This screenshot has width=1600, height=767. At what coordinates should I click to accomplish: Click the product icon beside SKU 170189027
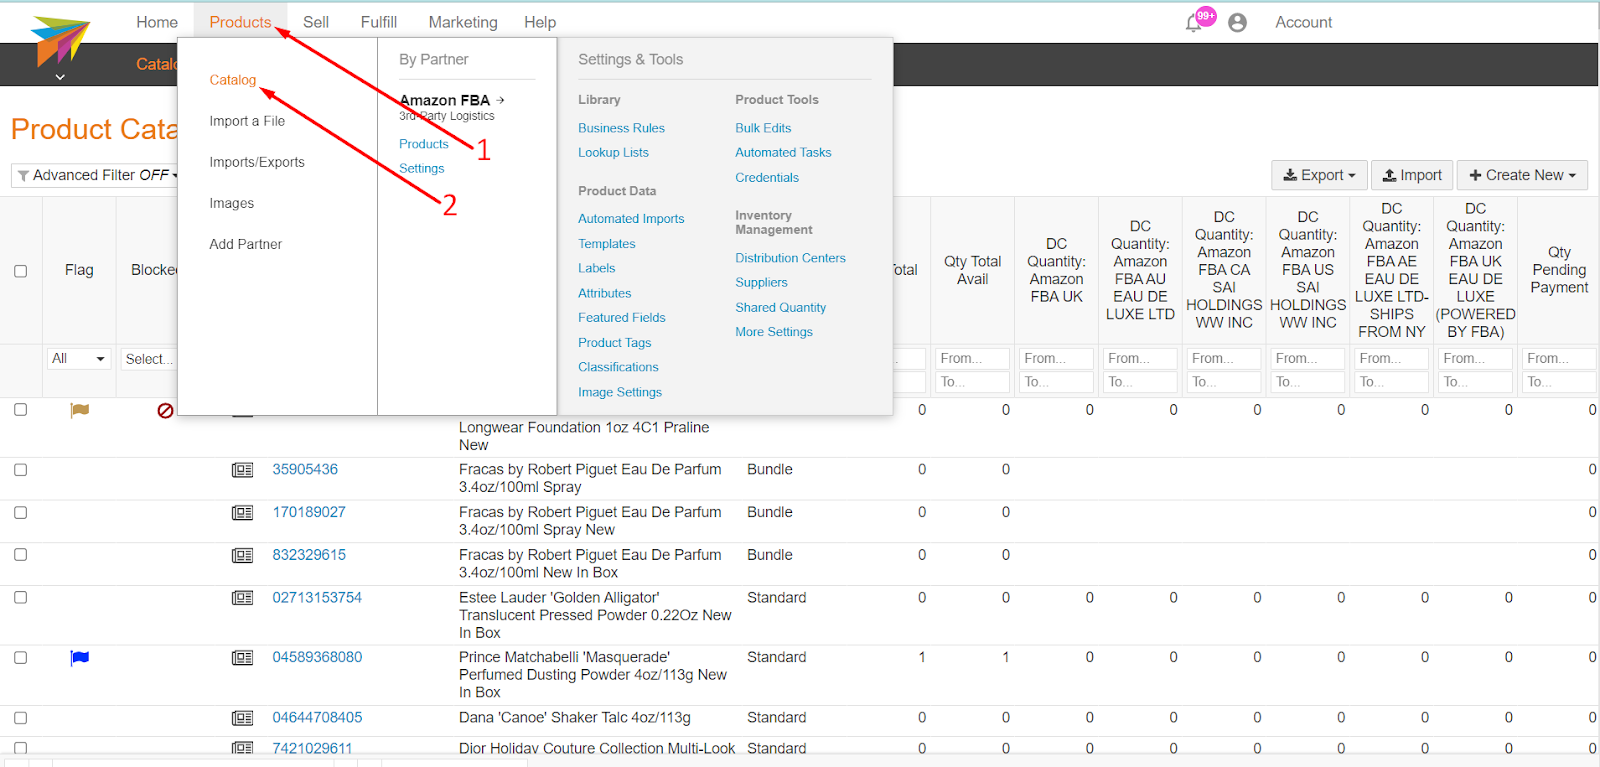[x=242, y=513]
